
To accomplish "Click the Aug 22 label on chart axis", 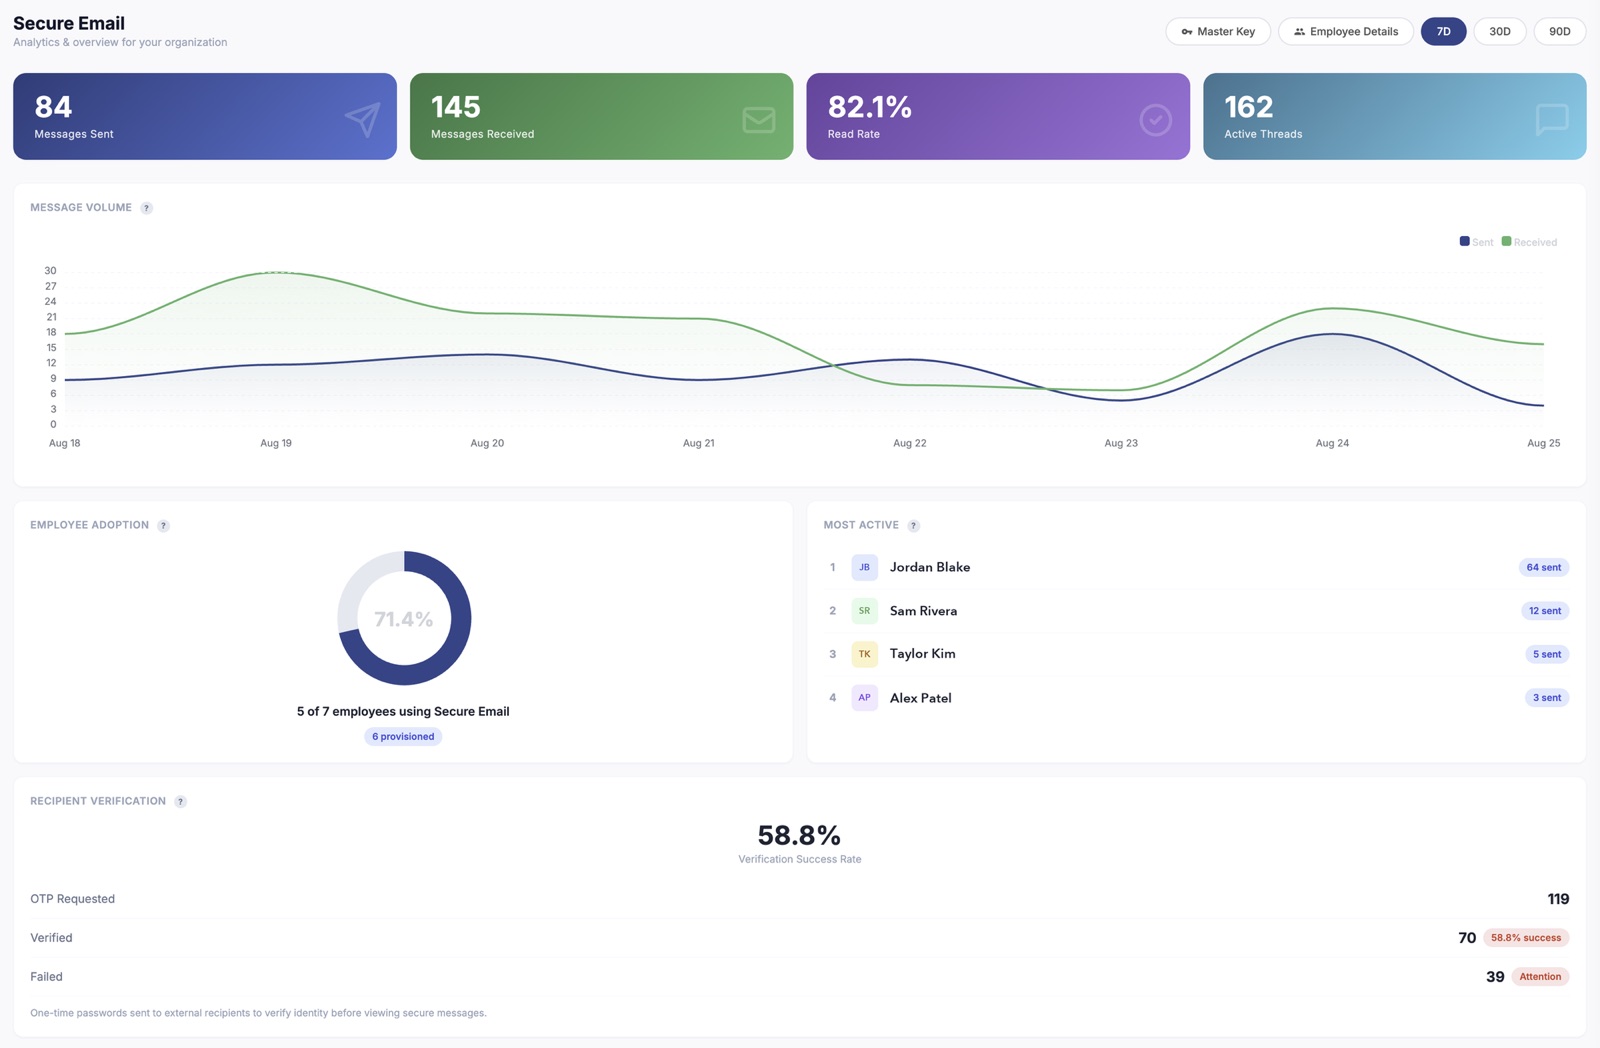I will point(909,443).
